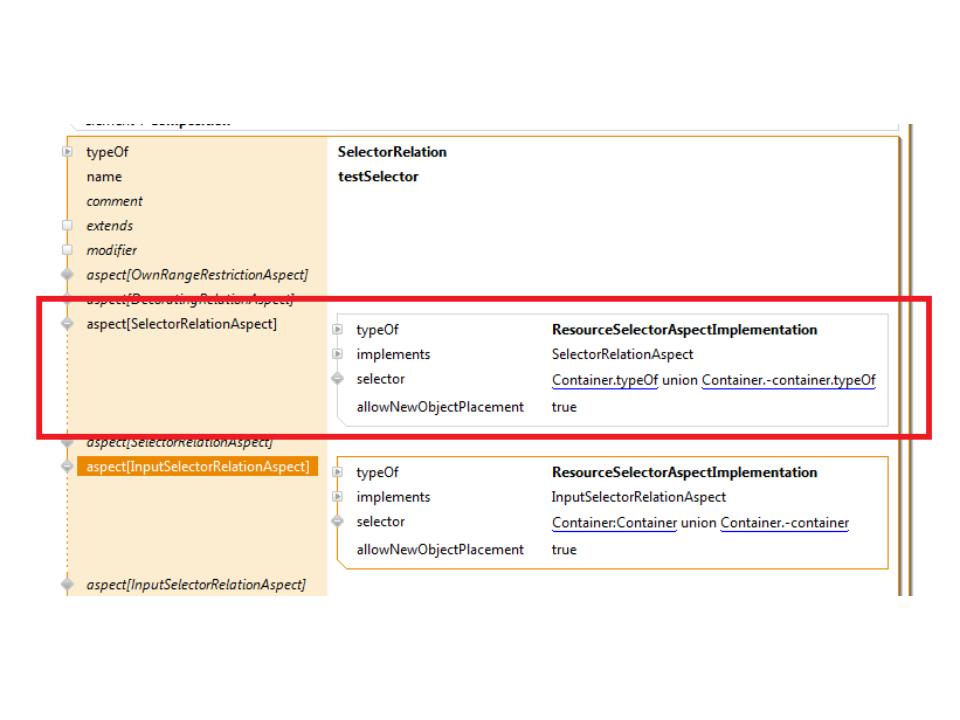
Task: Click the testSelector name value
Action: pyautogui.click(x=378, y=177)
